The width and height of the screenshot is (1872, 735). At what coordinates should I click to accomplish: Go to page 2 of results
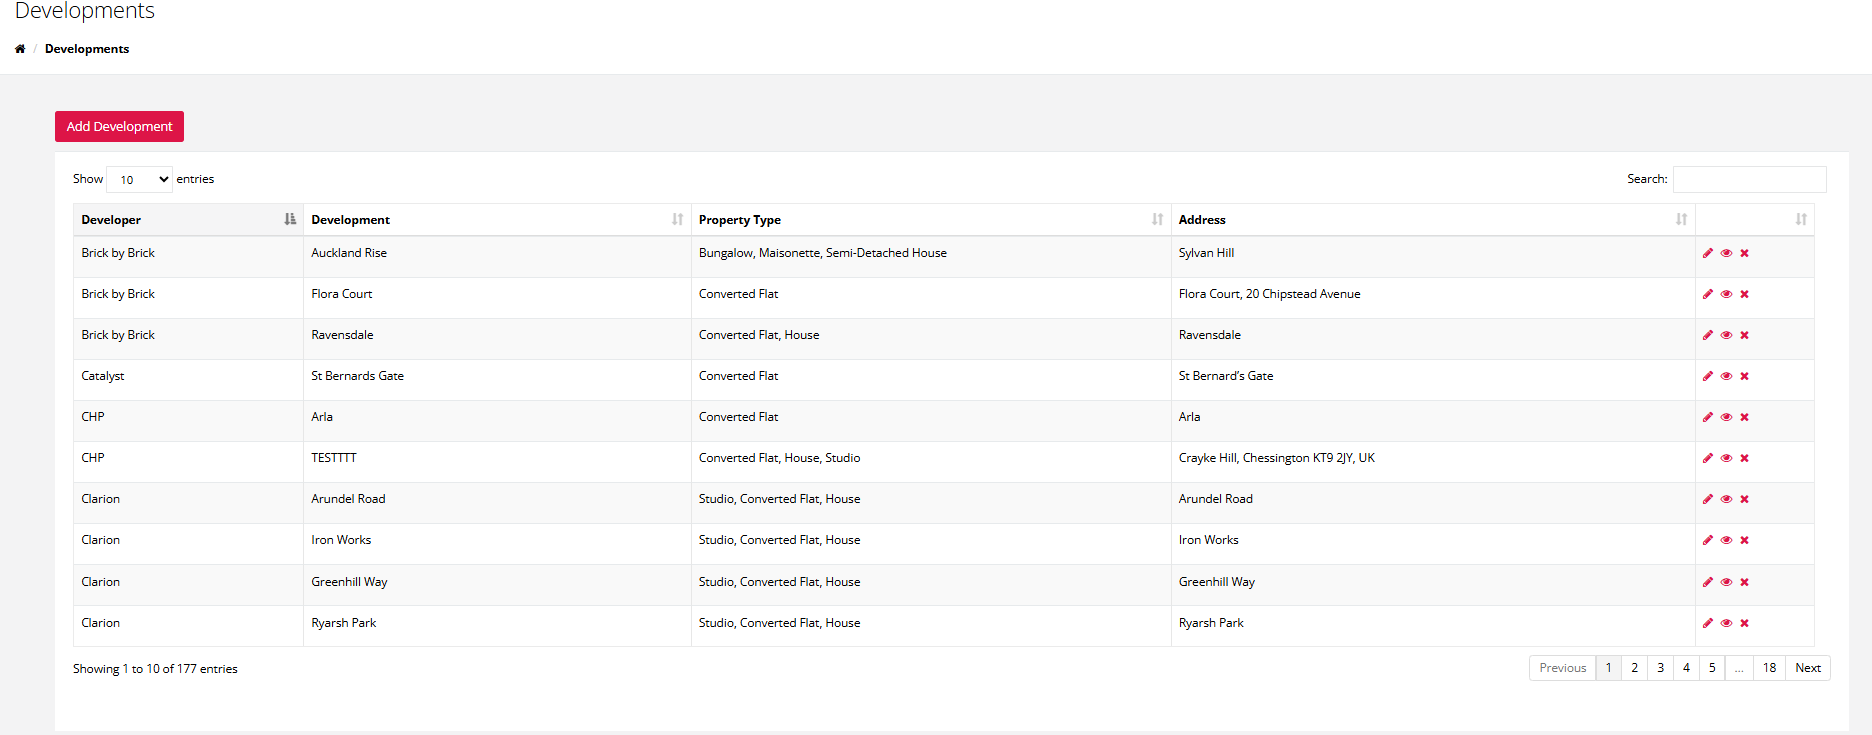[1634, 668]
